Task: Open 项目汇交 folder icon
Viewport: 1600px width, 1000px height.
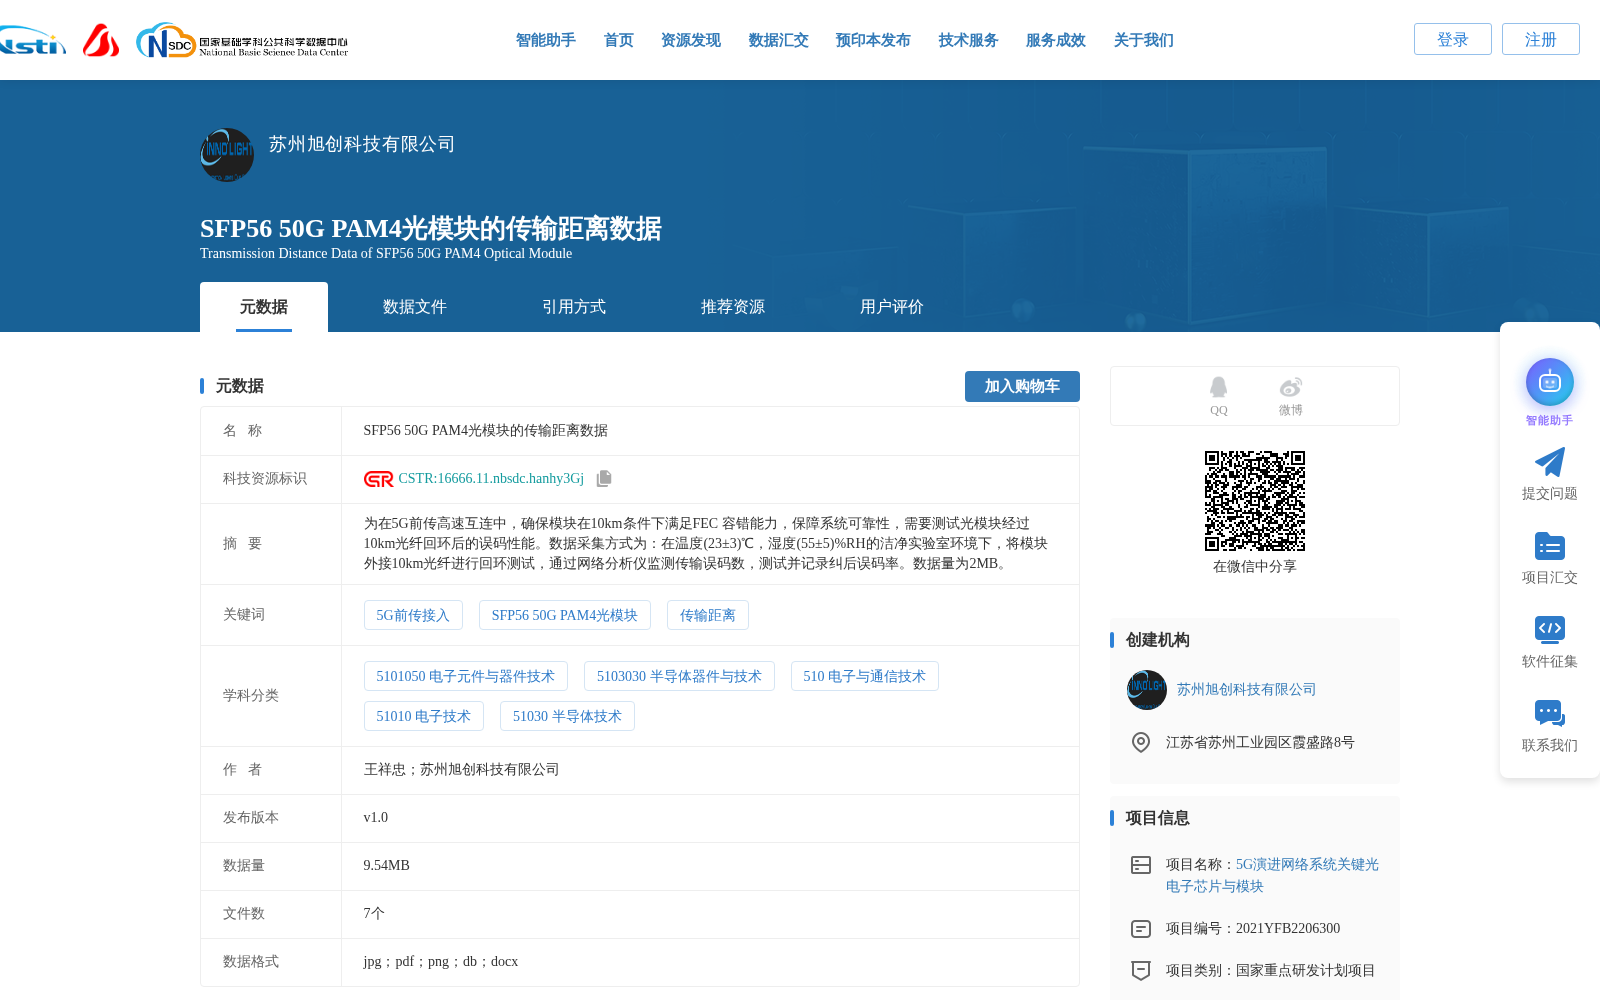Action: pyautogui.click(x=1549, y=546)
